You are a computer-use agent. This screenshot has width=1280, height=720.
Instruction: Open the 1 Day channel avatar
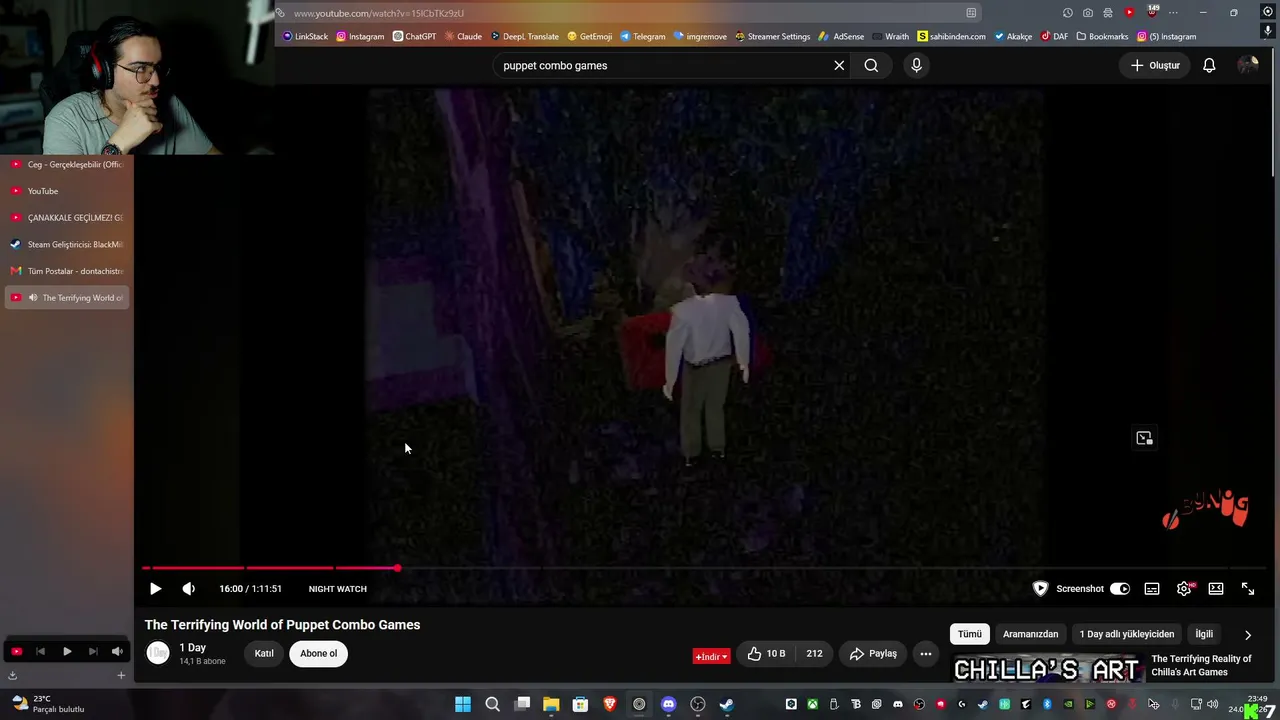coord(158,653)
